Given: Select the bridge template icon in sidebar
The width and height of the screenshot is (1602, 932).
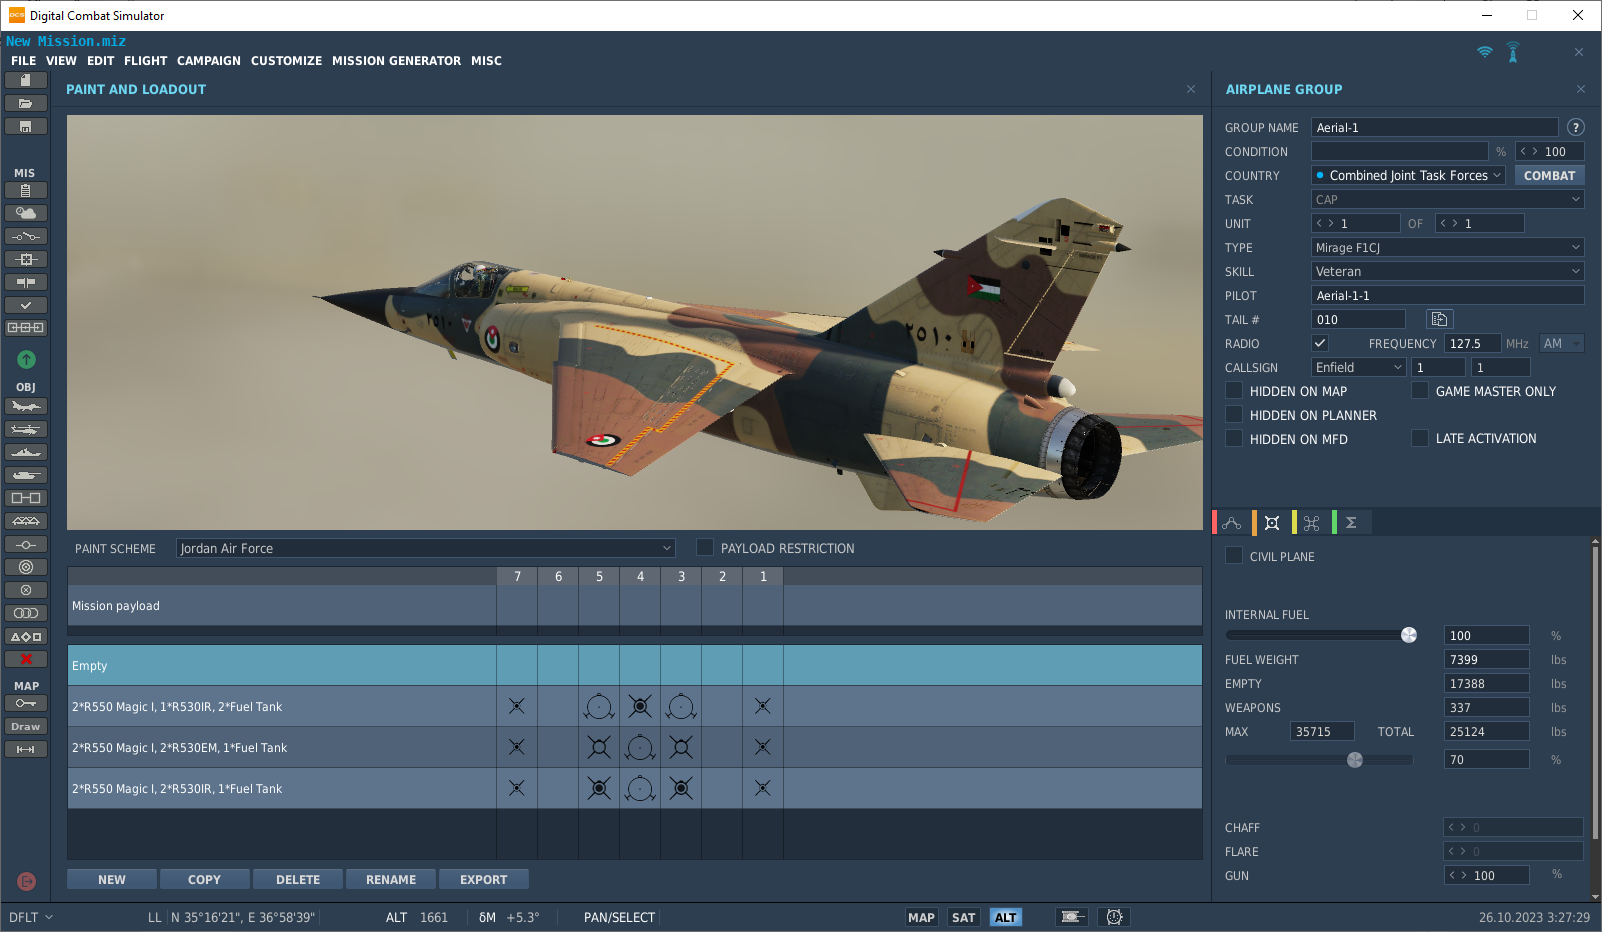Looking at the screenshot, I should tap(26, 521).
